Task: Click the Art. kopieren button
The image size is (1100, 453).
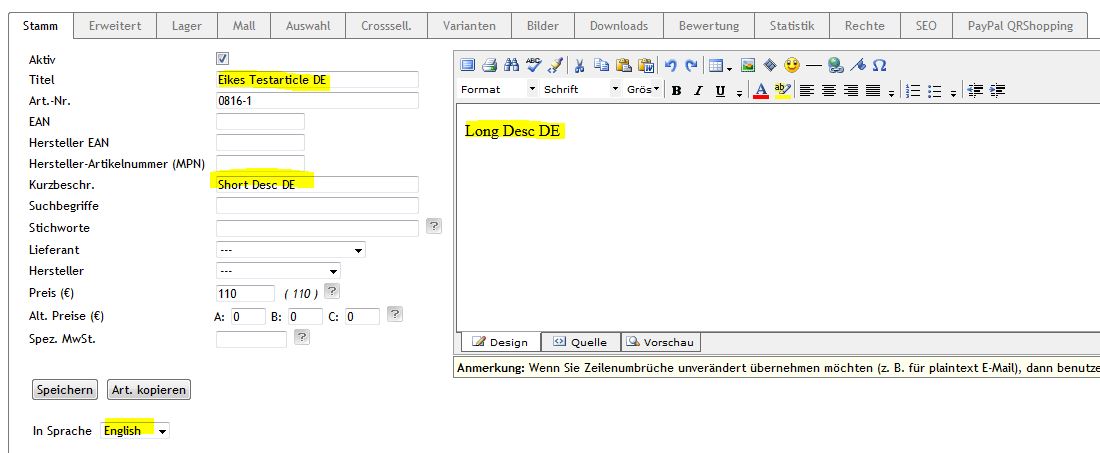Action: [149, 390]
